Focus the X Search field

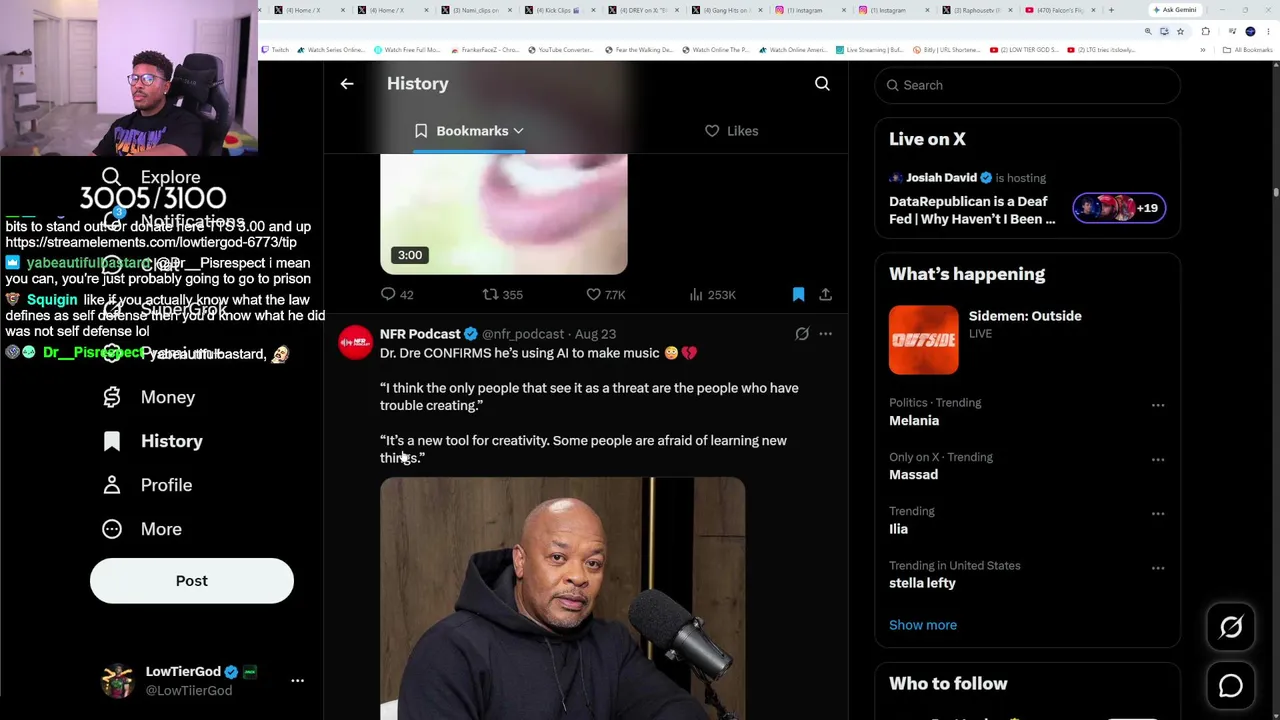pos(1028,85)
